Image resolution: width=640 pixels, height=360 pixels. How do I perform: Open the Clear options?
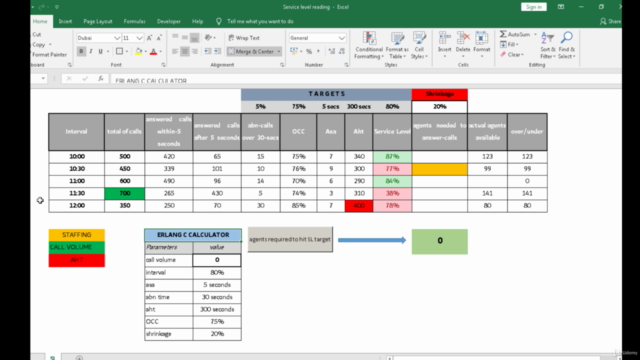click(512, 55)
